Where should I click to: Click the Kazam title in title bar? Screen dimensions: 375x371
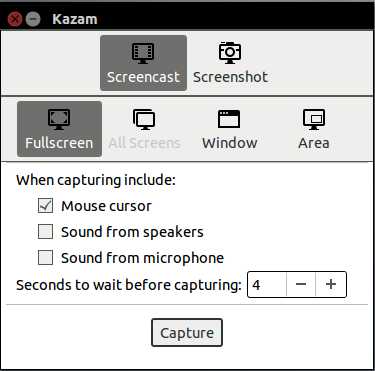click(75, 19)
